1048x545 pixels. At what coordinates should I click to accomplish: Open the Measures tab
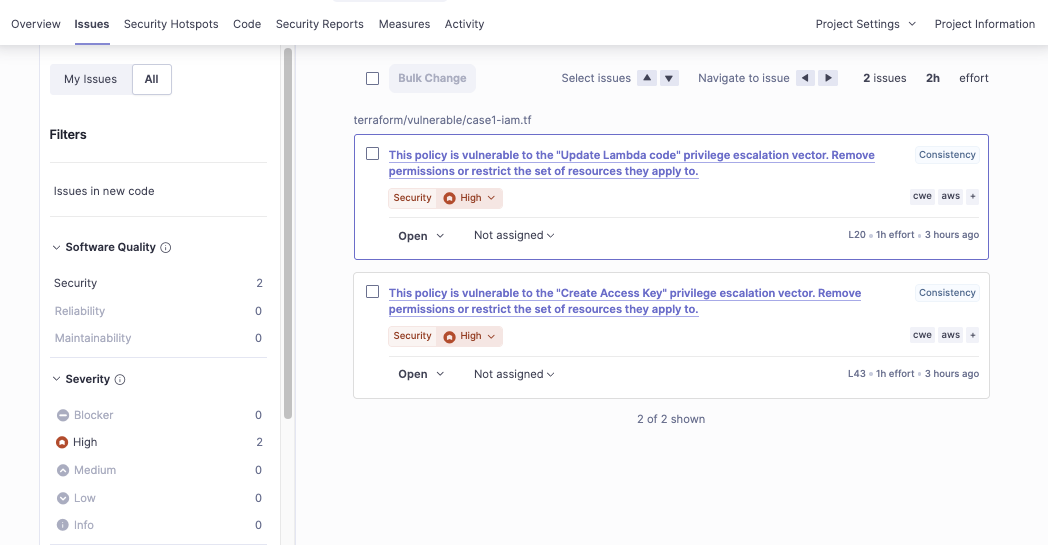tap(404, 24)
